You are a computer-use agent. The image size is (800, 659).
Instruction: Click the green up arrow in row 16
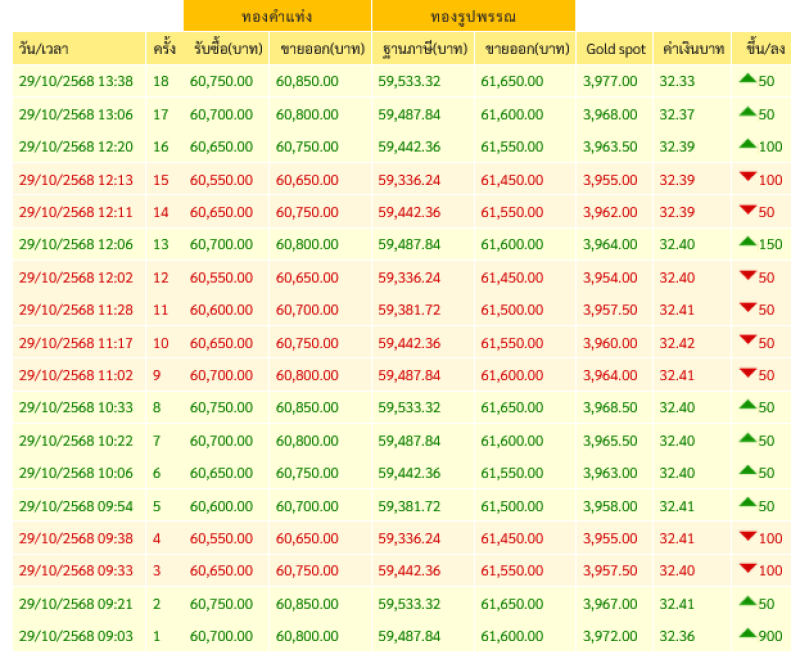coord(747,144)
